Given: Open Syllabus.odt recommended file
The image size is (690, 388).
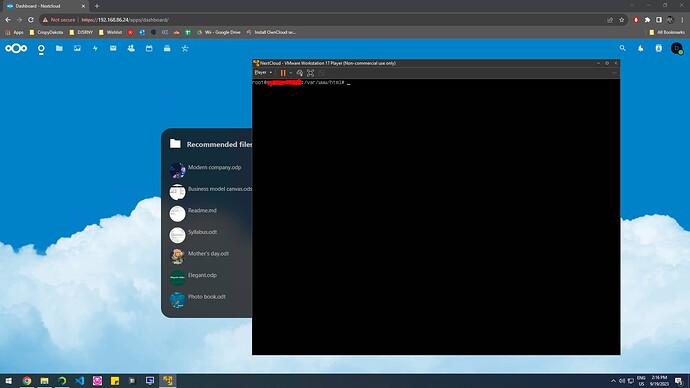Looking at the screenshot, I should [x=202, y=232].
